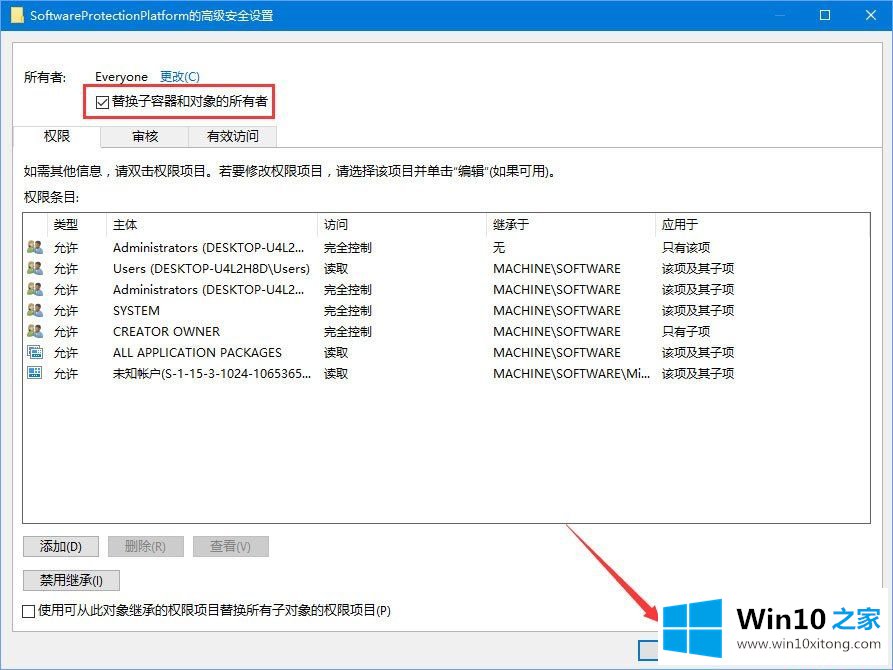The image size is (893, 670).
Task: Click the 查看(V) button
Action: click(231, 546)
